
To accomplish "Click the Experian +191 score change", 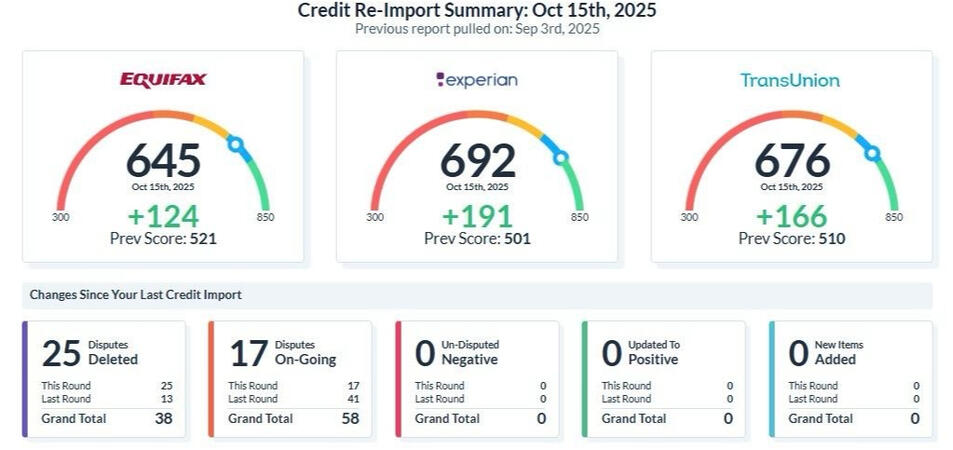I will (x=477, y=216).
